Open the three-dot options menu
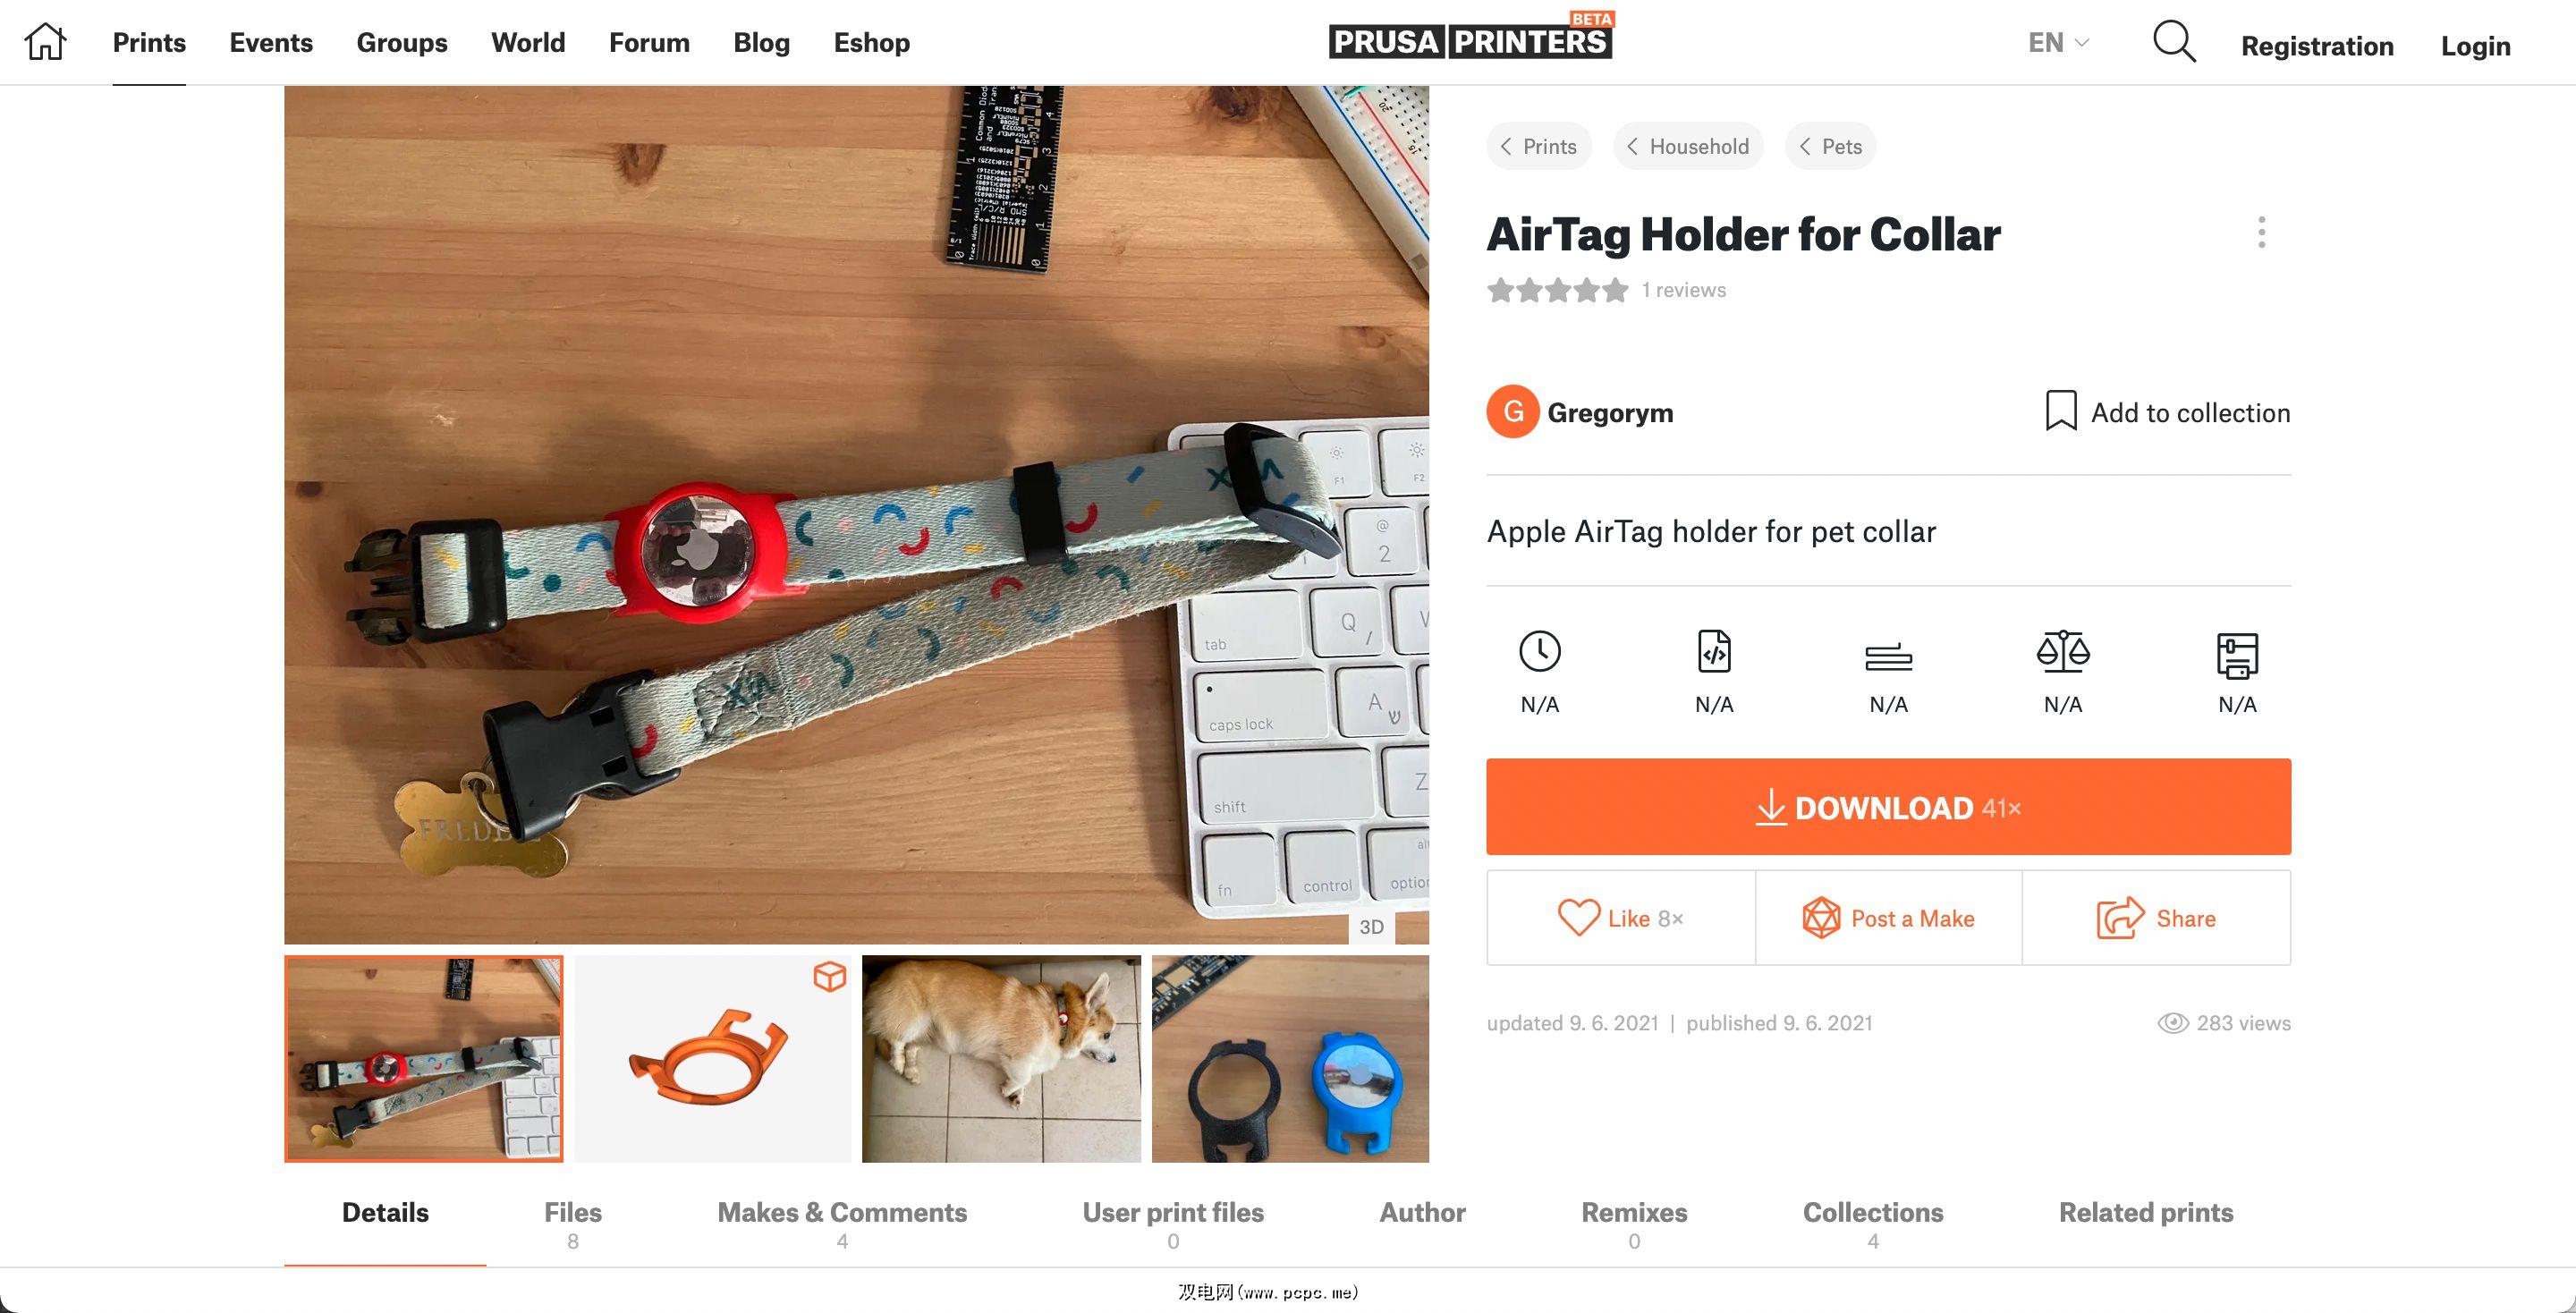The height and width of the screenshot is (1313, 2576). (2261, 232)
